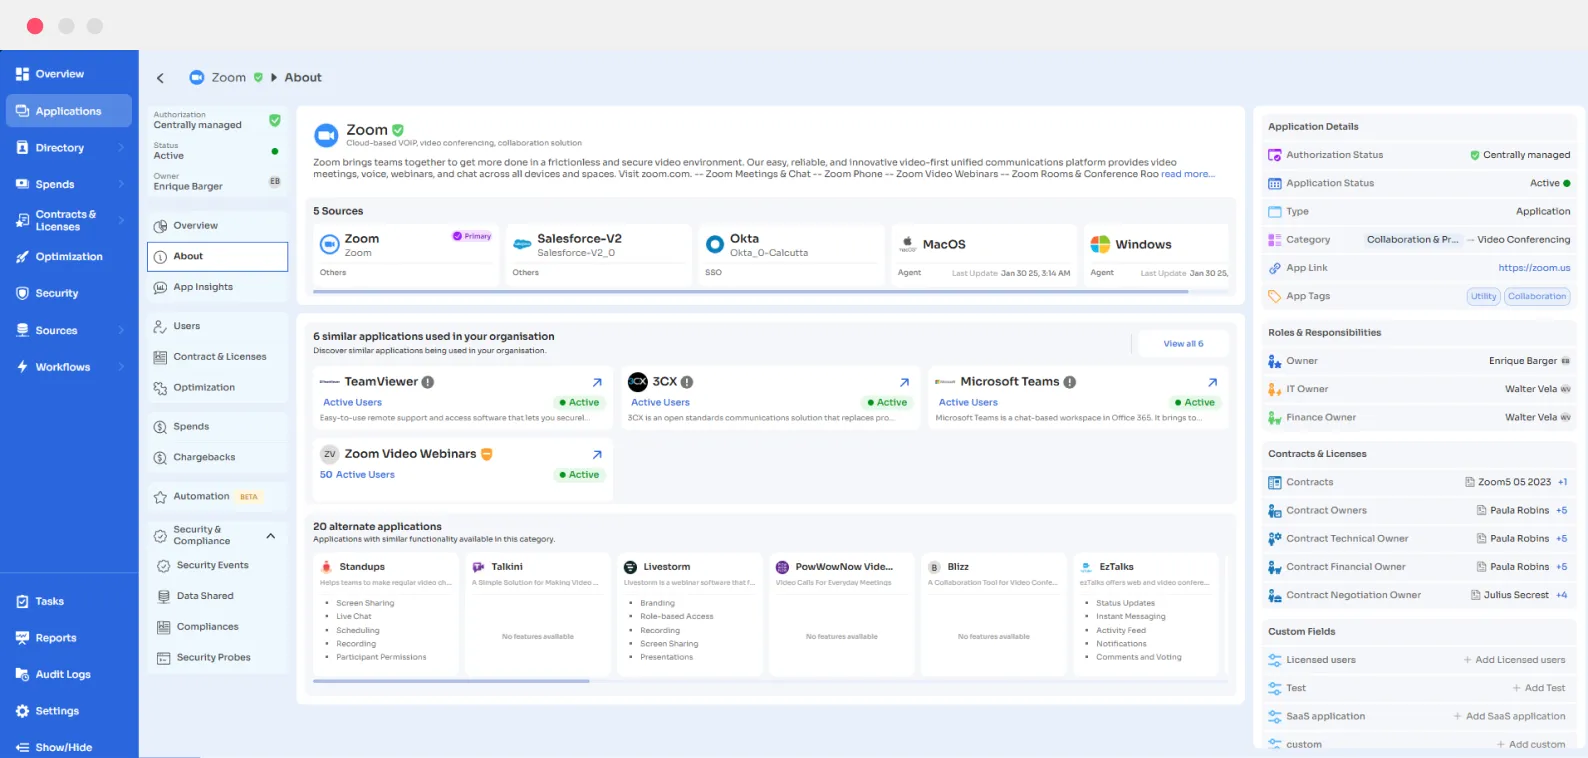
Task: Click 50 Active Users link
Action: (x=357, y=475)
